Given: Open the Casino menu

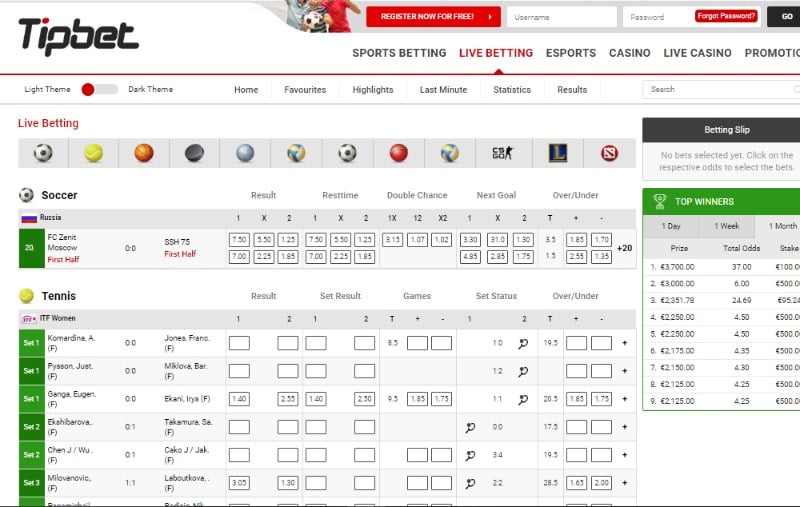Looking at the screenshot, I should (x=630, y=53).
